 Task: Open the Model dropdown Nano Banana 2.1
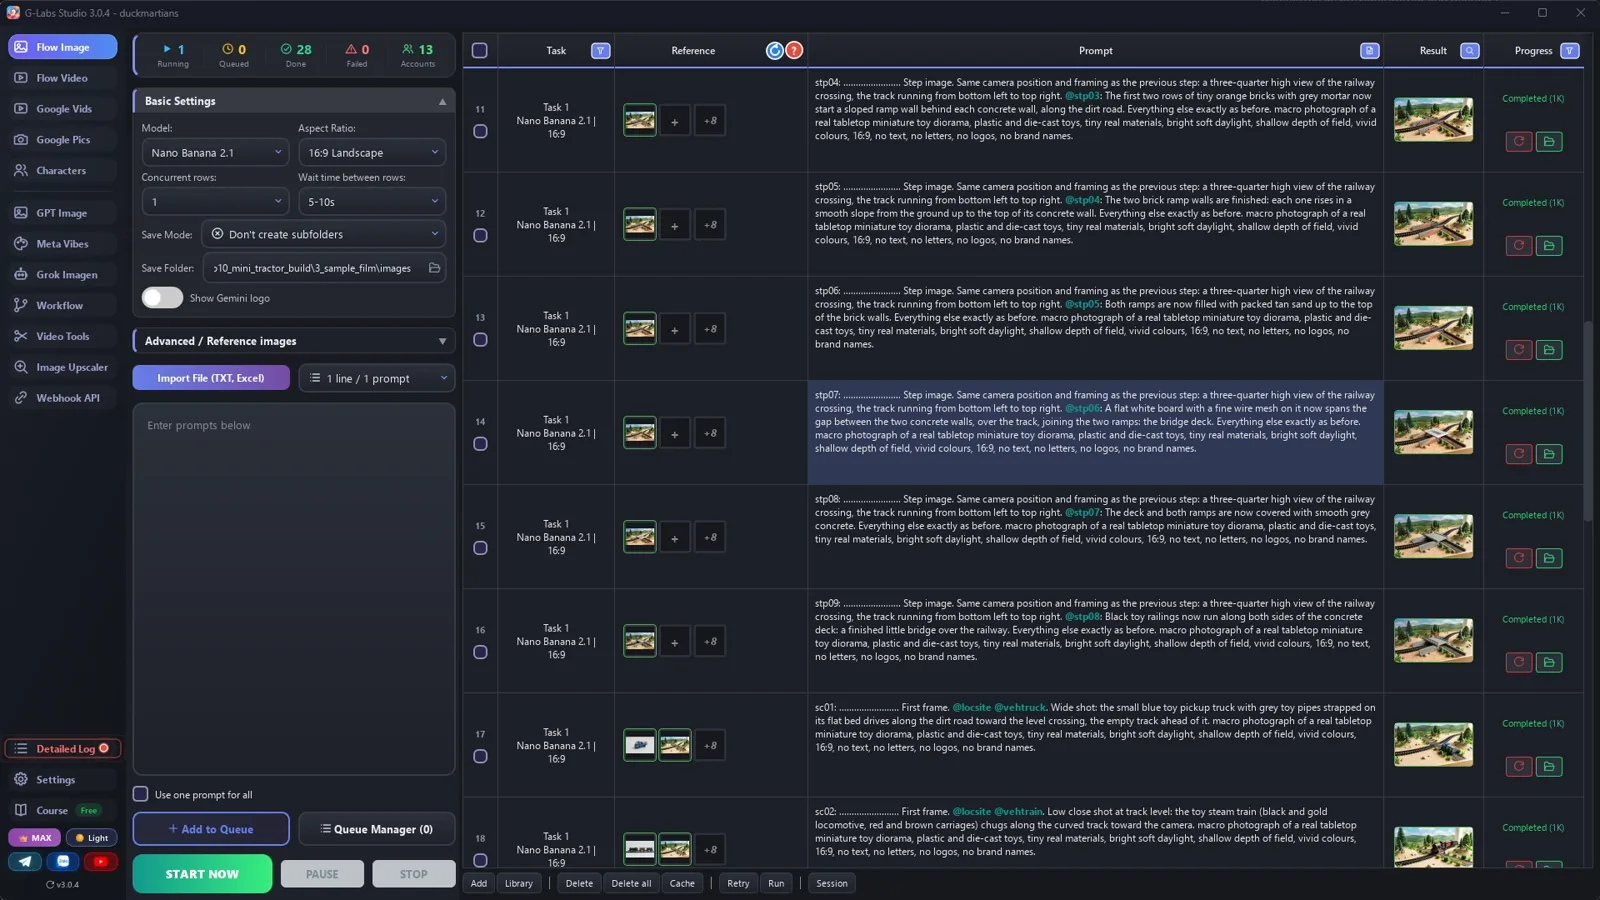[x=215, y=152]
